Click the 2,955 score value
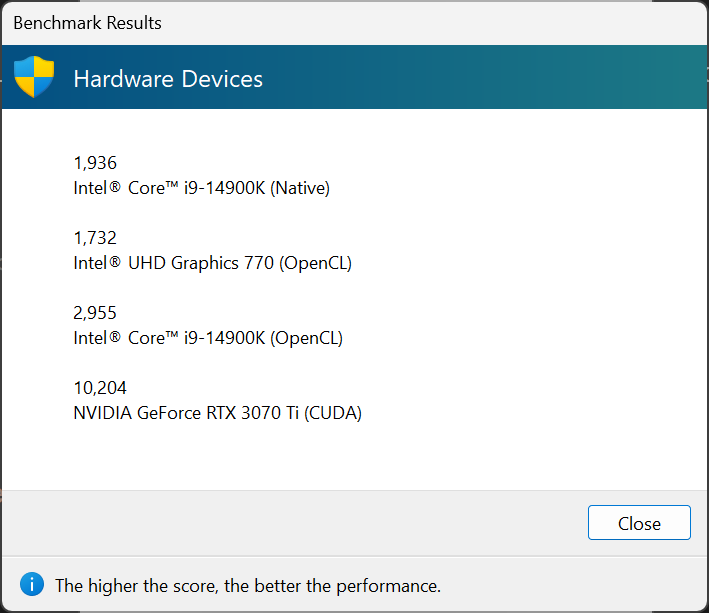 95,313
